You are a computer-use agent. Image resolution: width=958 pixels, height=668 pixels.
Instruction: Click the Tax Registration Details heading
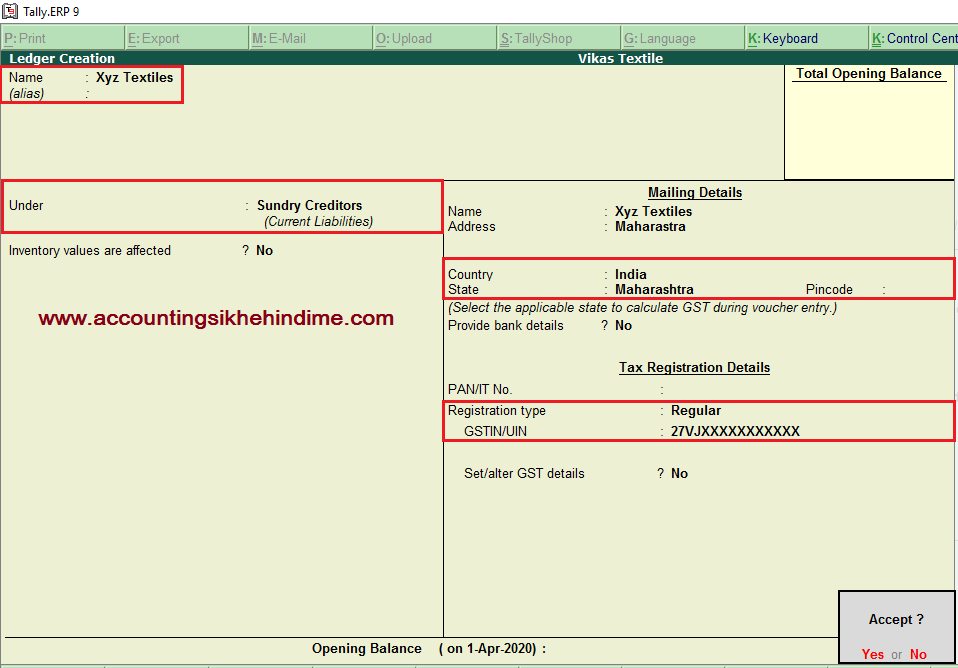(x=694, y=367)
